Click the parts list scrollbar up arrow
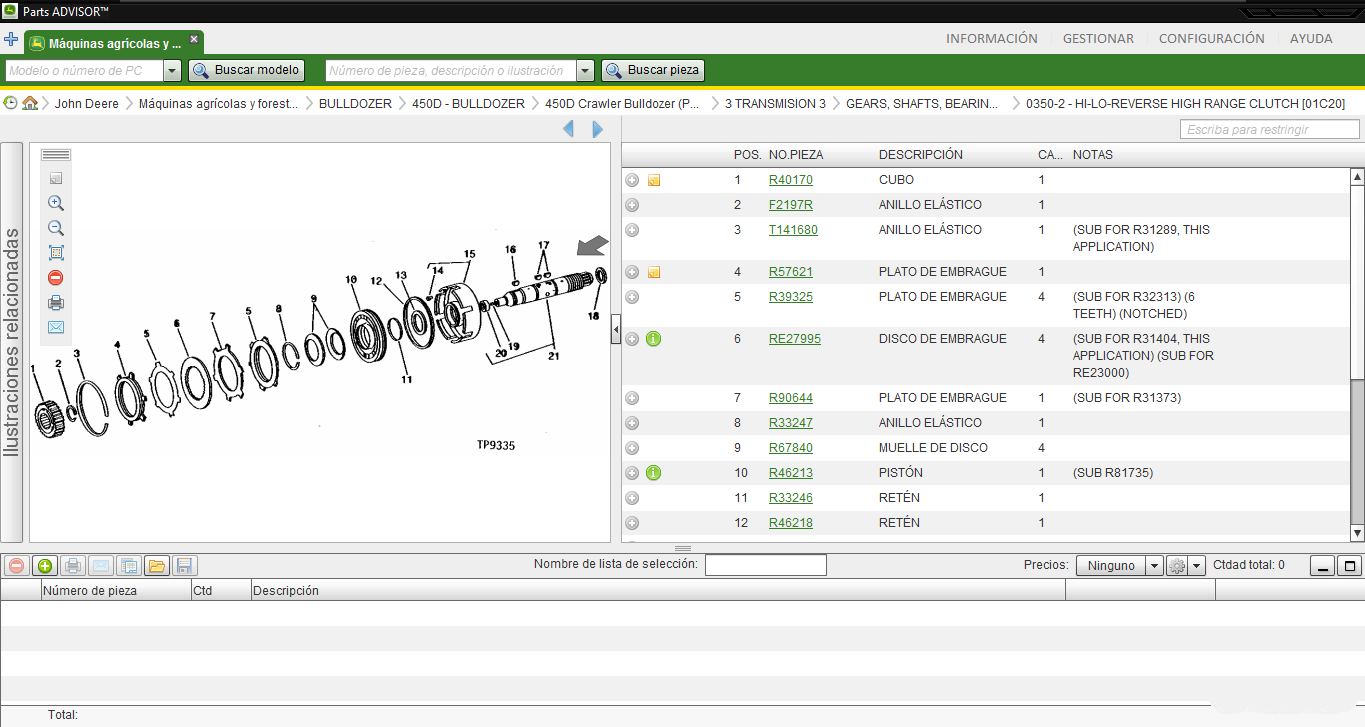Image resolution: width=1365 pixels, height=727 pixels. click(1357, 177)
